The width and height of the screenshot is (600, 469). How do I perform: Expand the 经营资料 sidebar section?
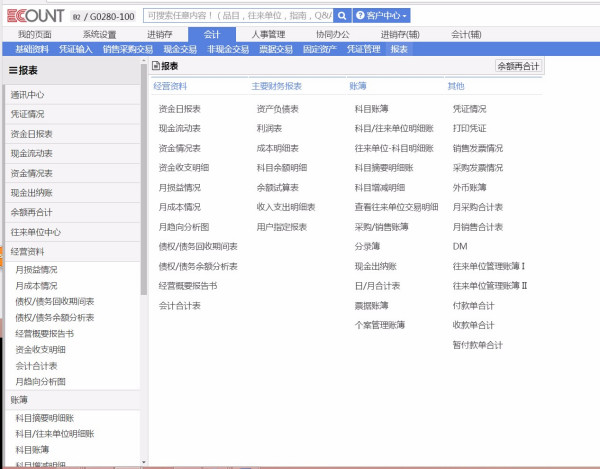click(28, 251)
